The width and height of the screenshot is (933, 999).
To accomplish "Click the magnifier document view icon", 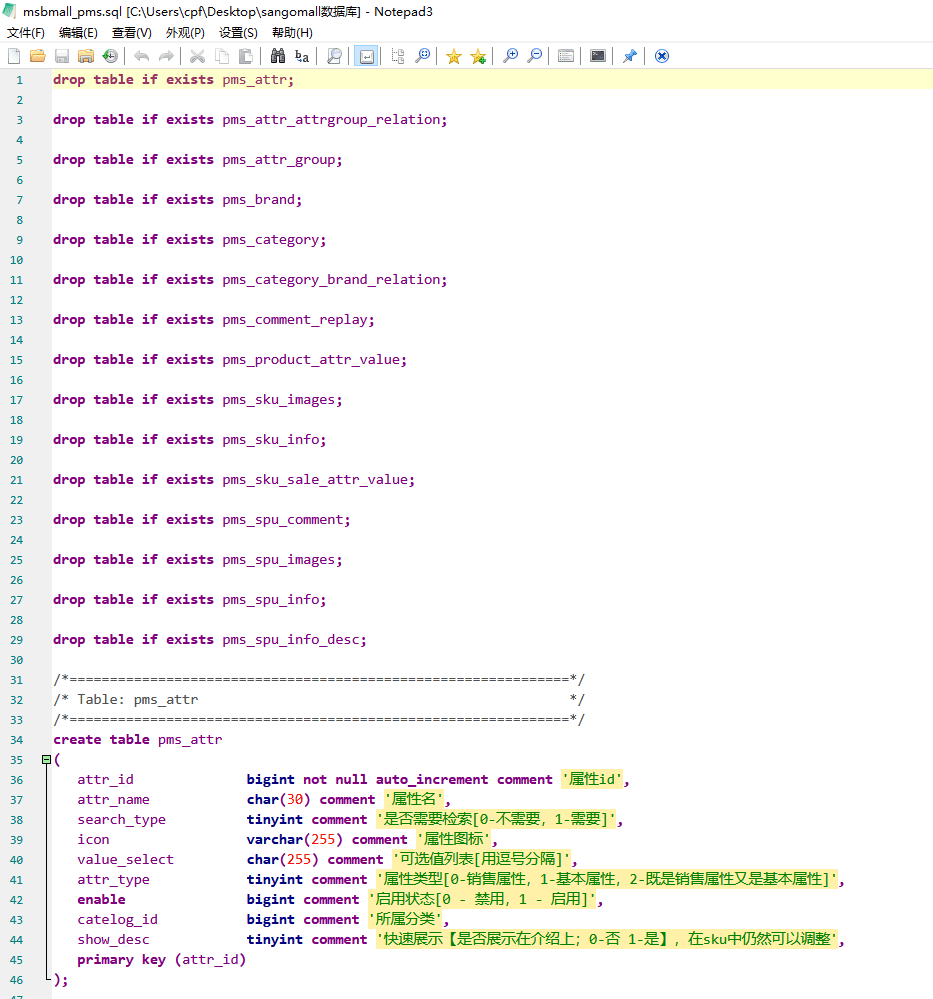I will click(334, 56).
